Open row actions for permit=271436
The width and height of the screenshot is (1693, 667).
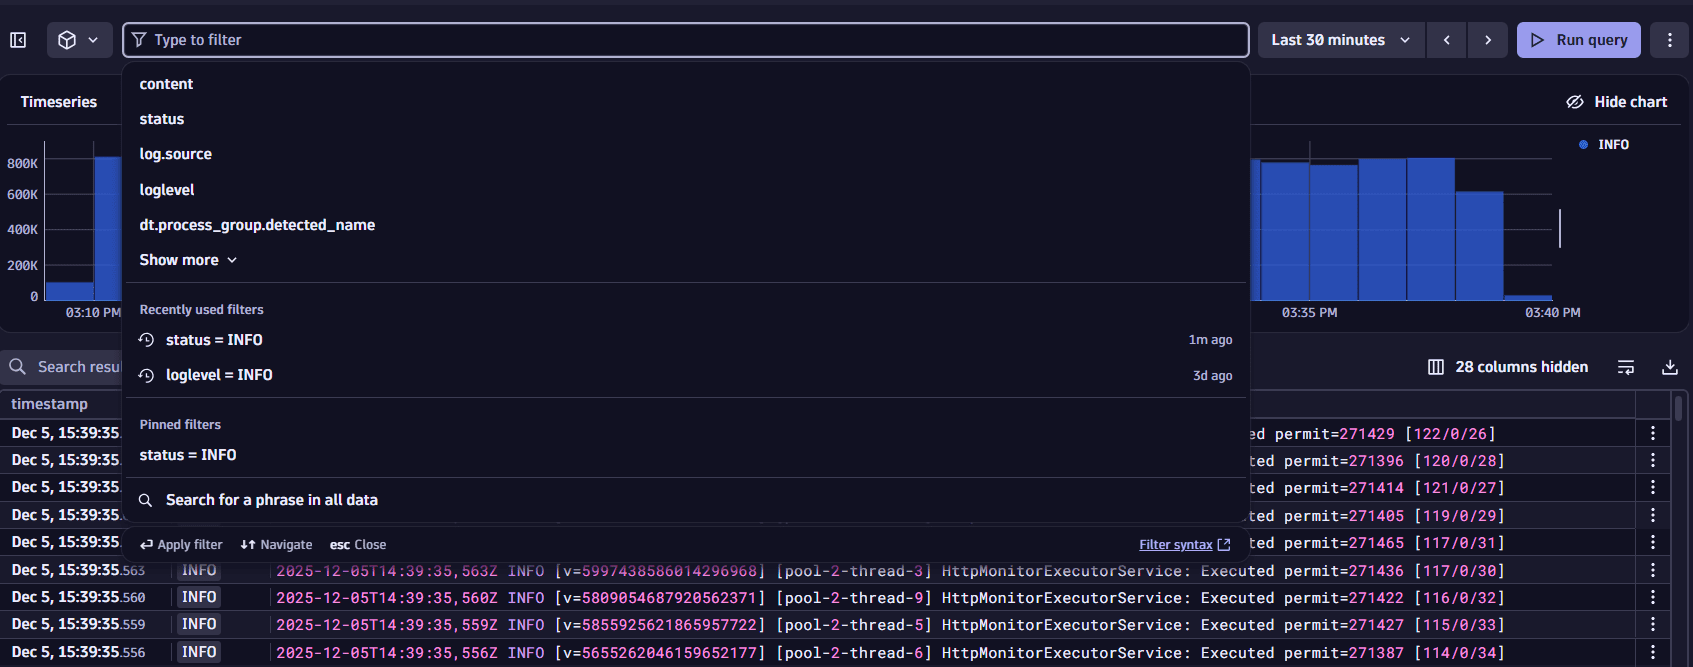tap(1653, 570)
